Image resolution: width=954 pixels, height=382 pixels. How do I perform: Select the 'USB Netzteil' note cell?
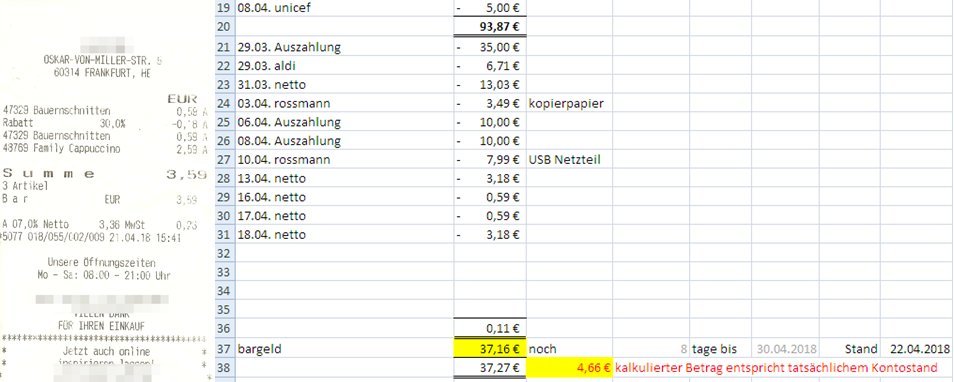pos(569,160)
